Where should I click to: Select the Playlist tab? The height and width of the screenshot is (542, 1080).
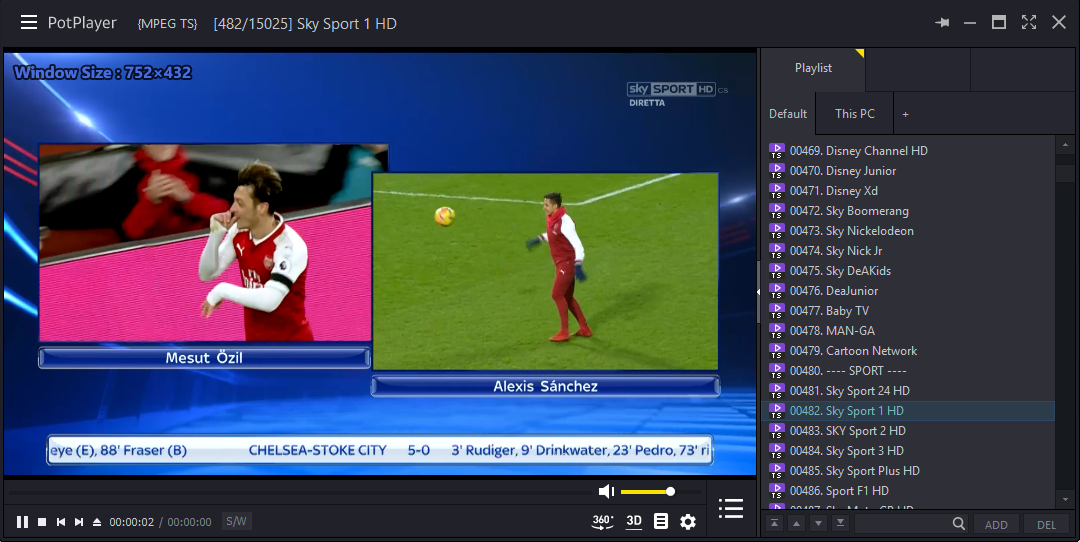pos(813,68)
